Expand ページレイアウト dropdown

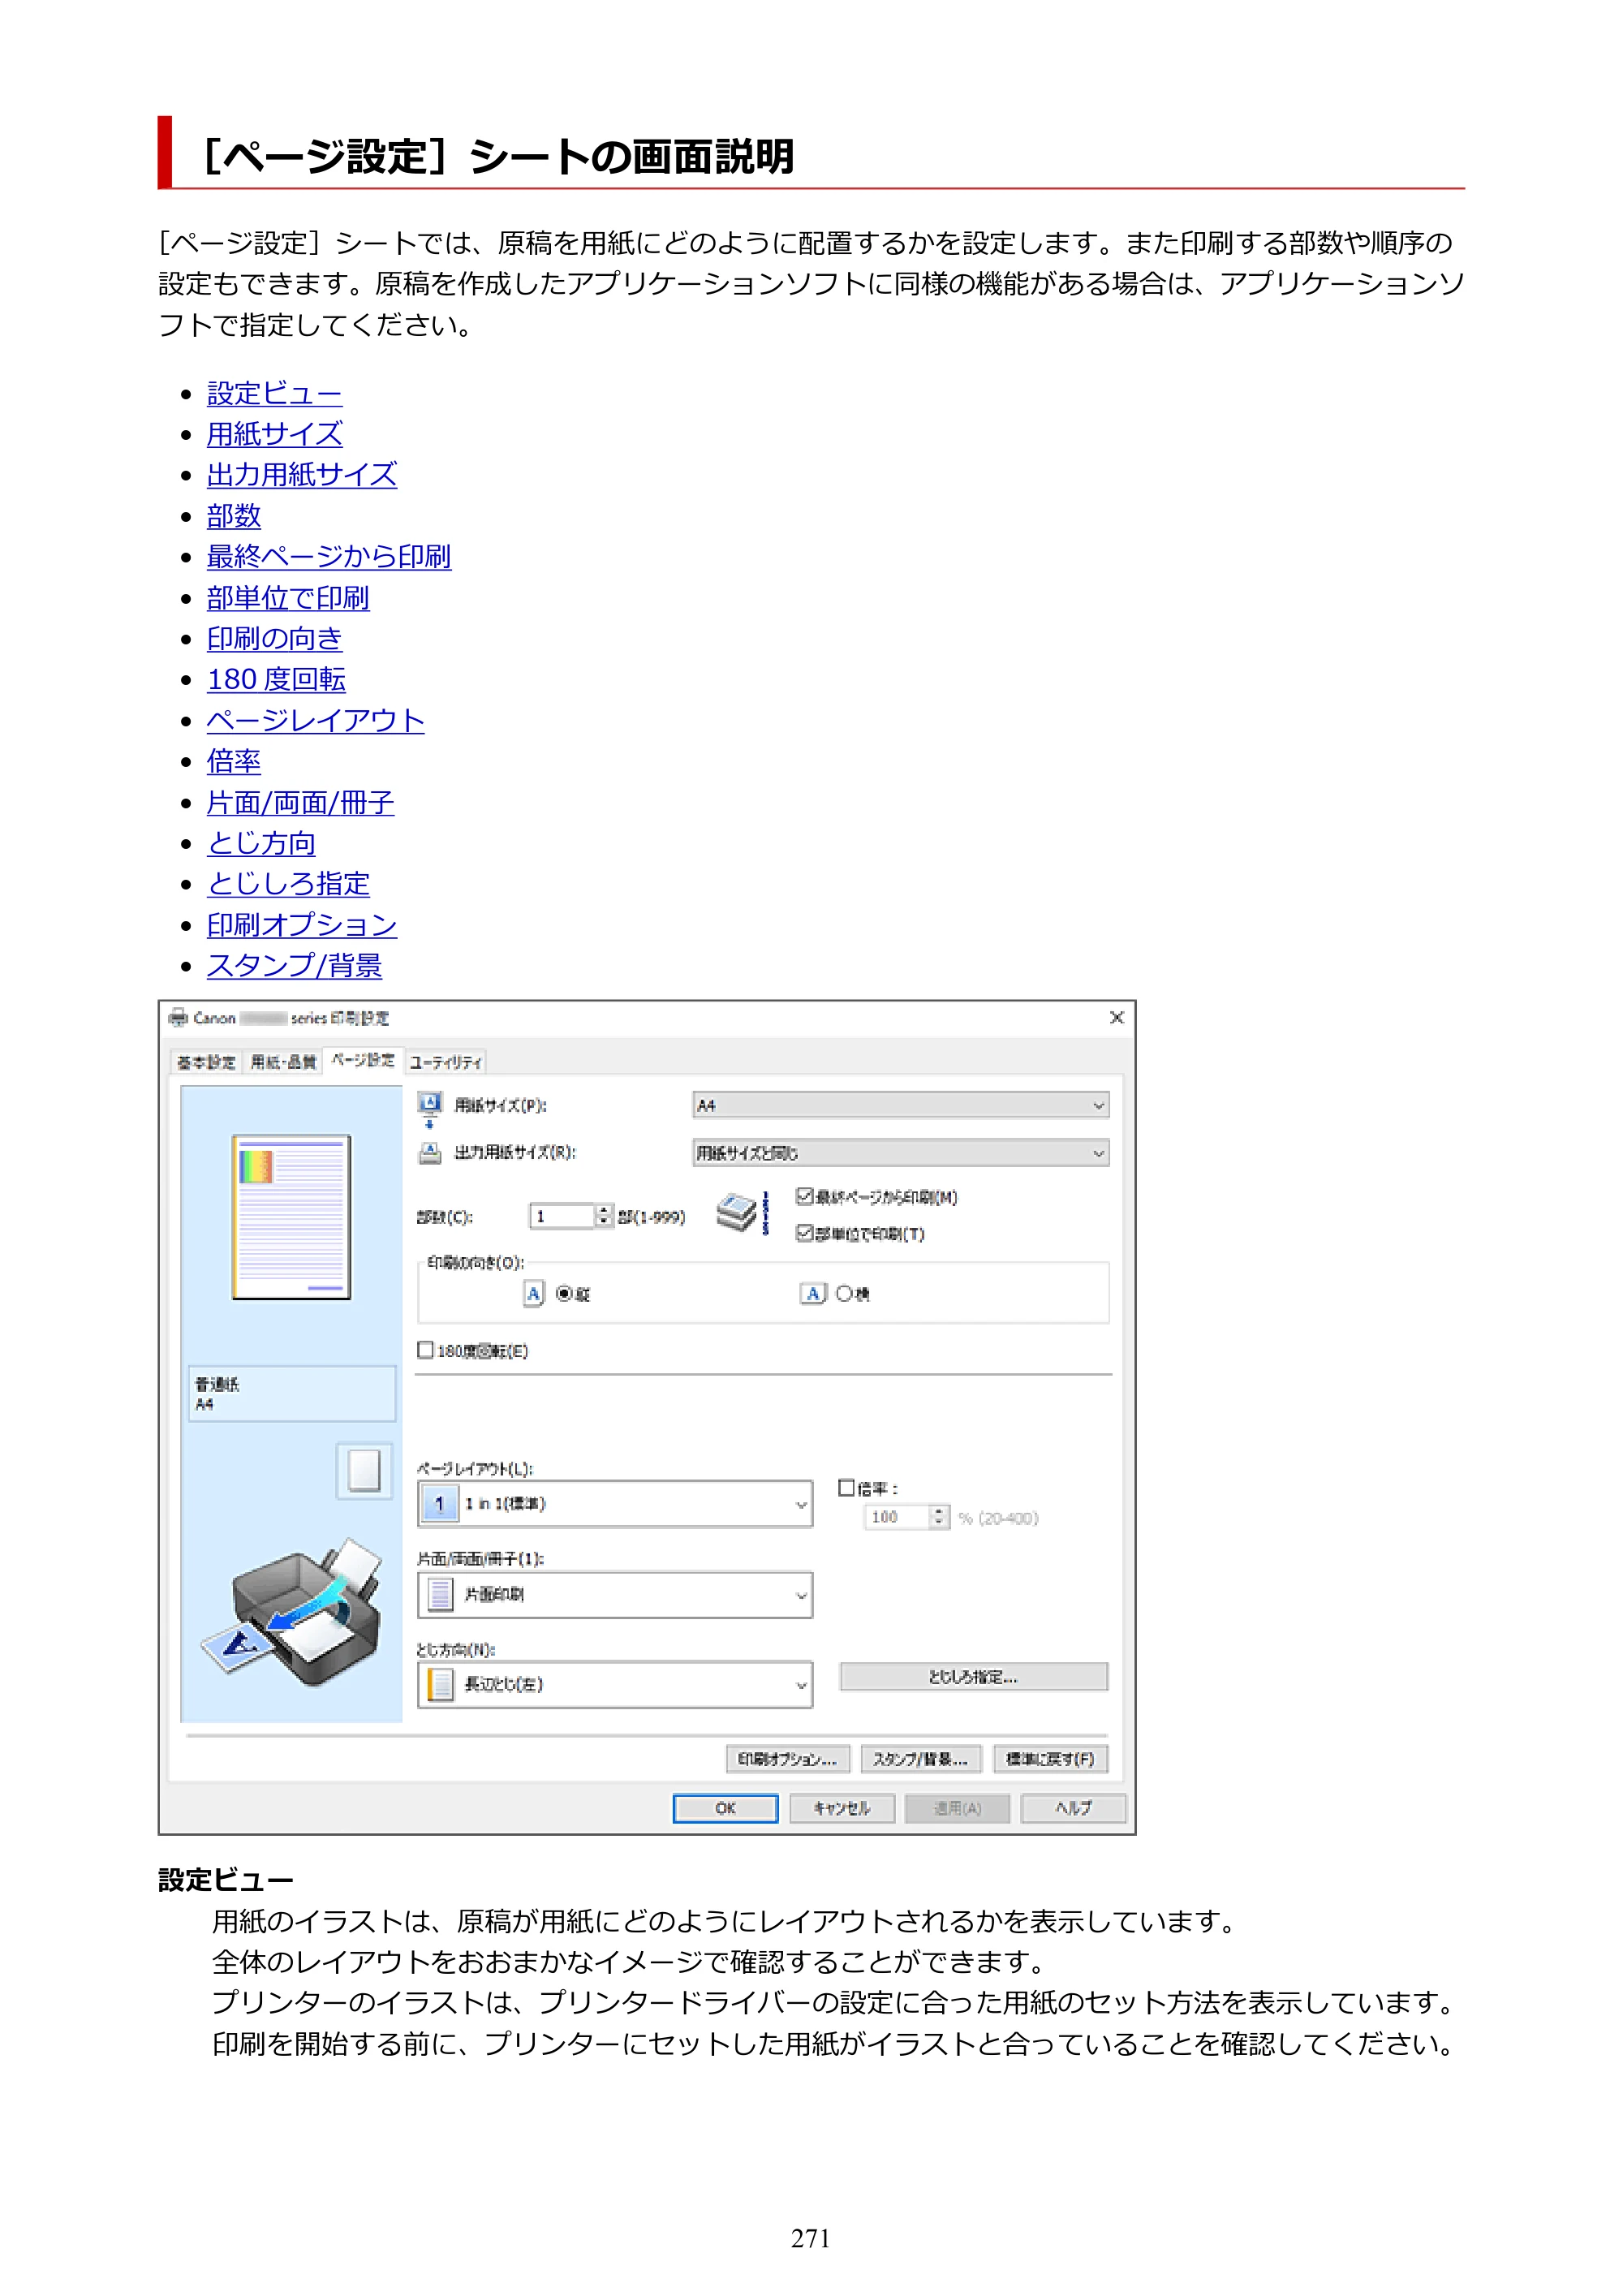tap(615, 1504)
